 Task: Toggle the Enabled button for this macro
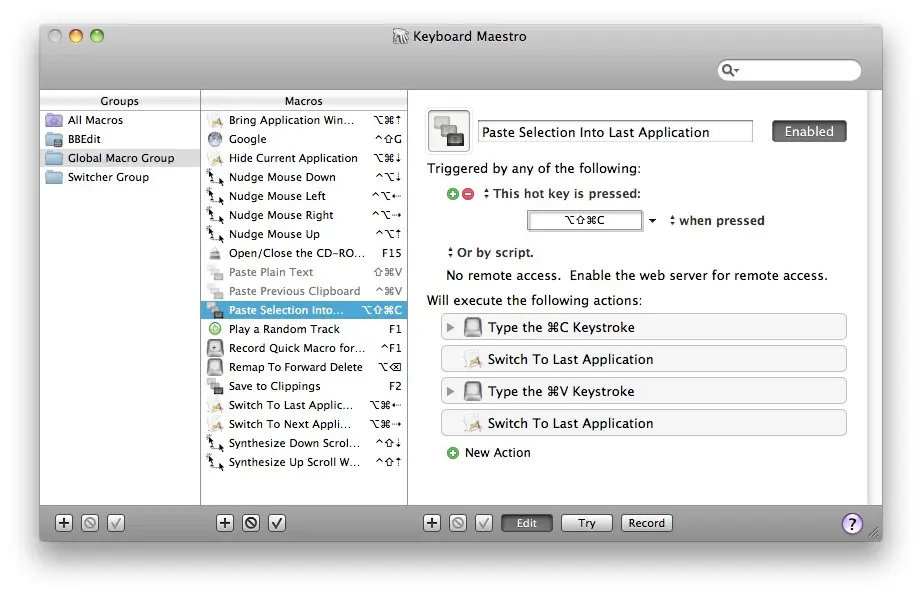pyautogui.click(x=809, y=131)
